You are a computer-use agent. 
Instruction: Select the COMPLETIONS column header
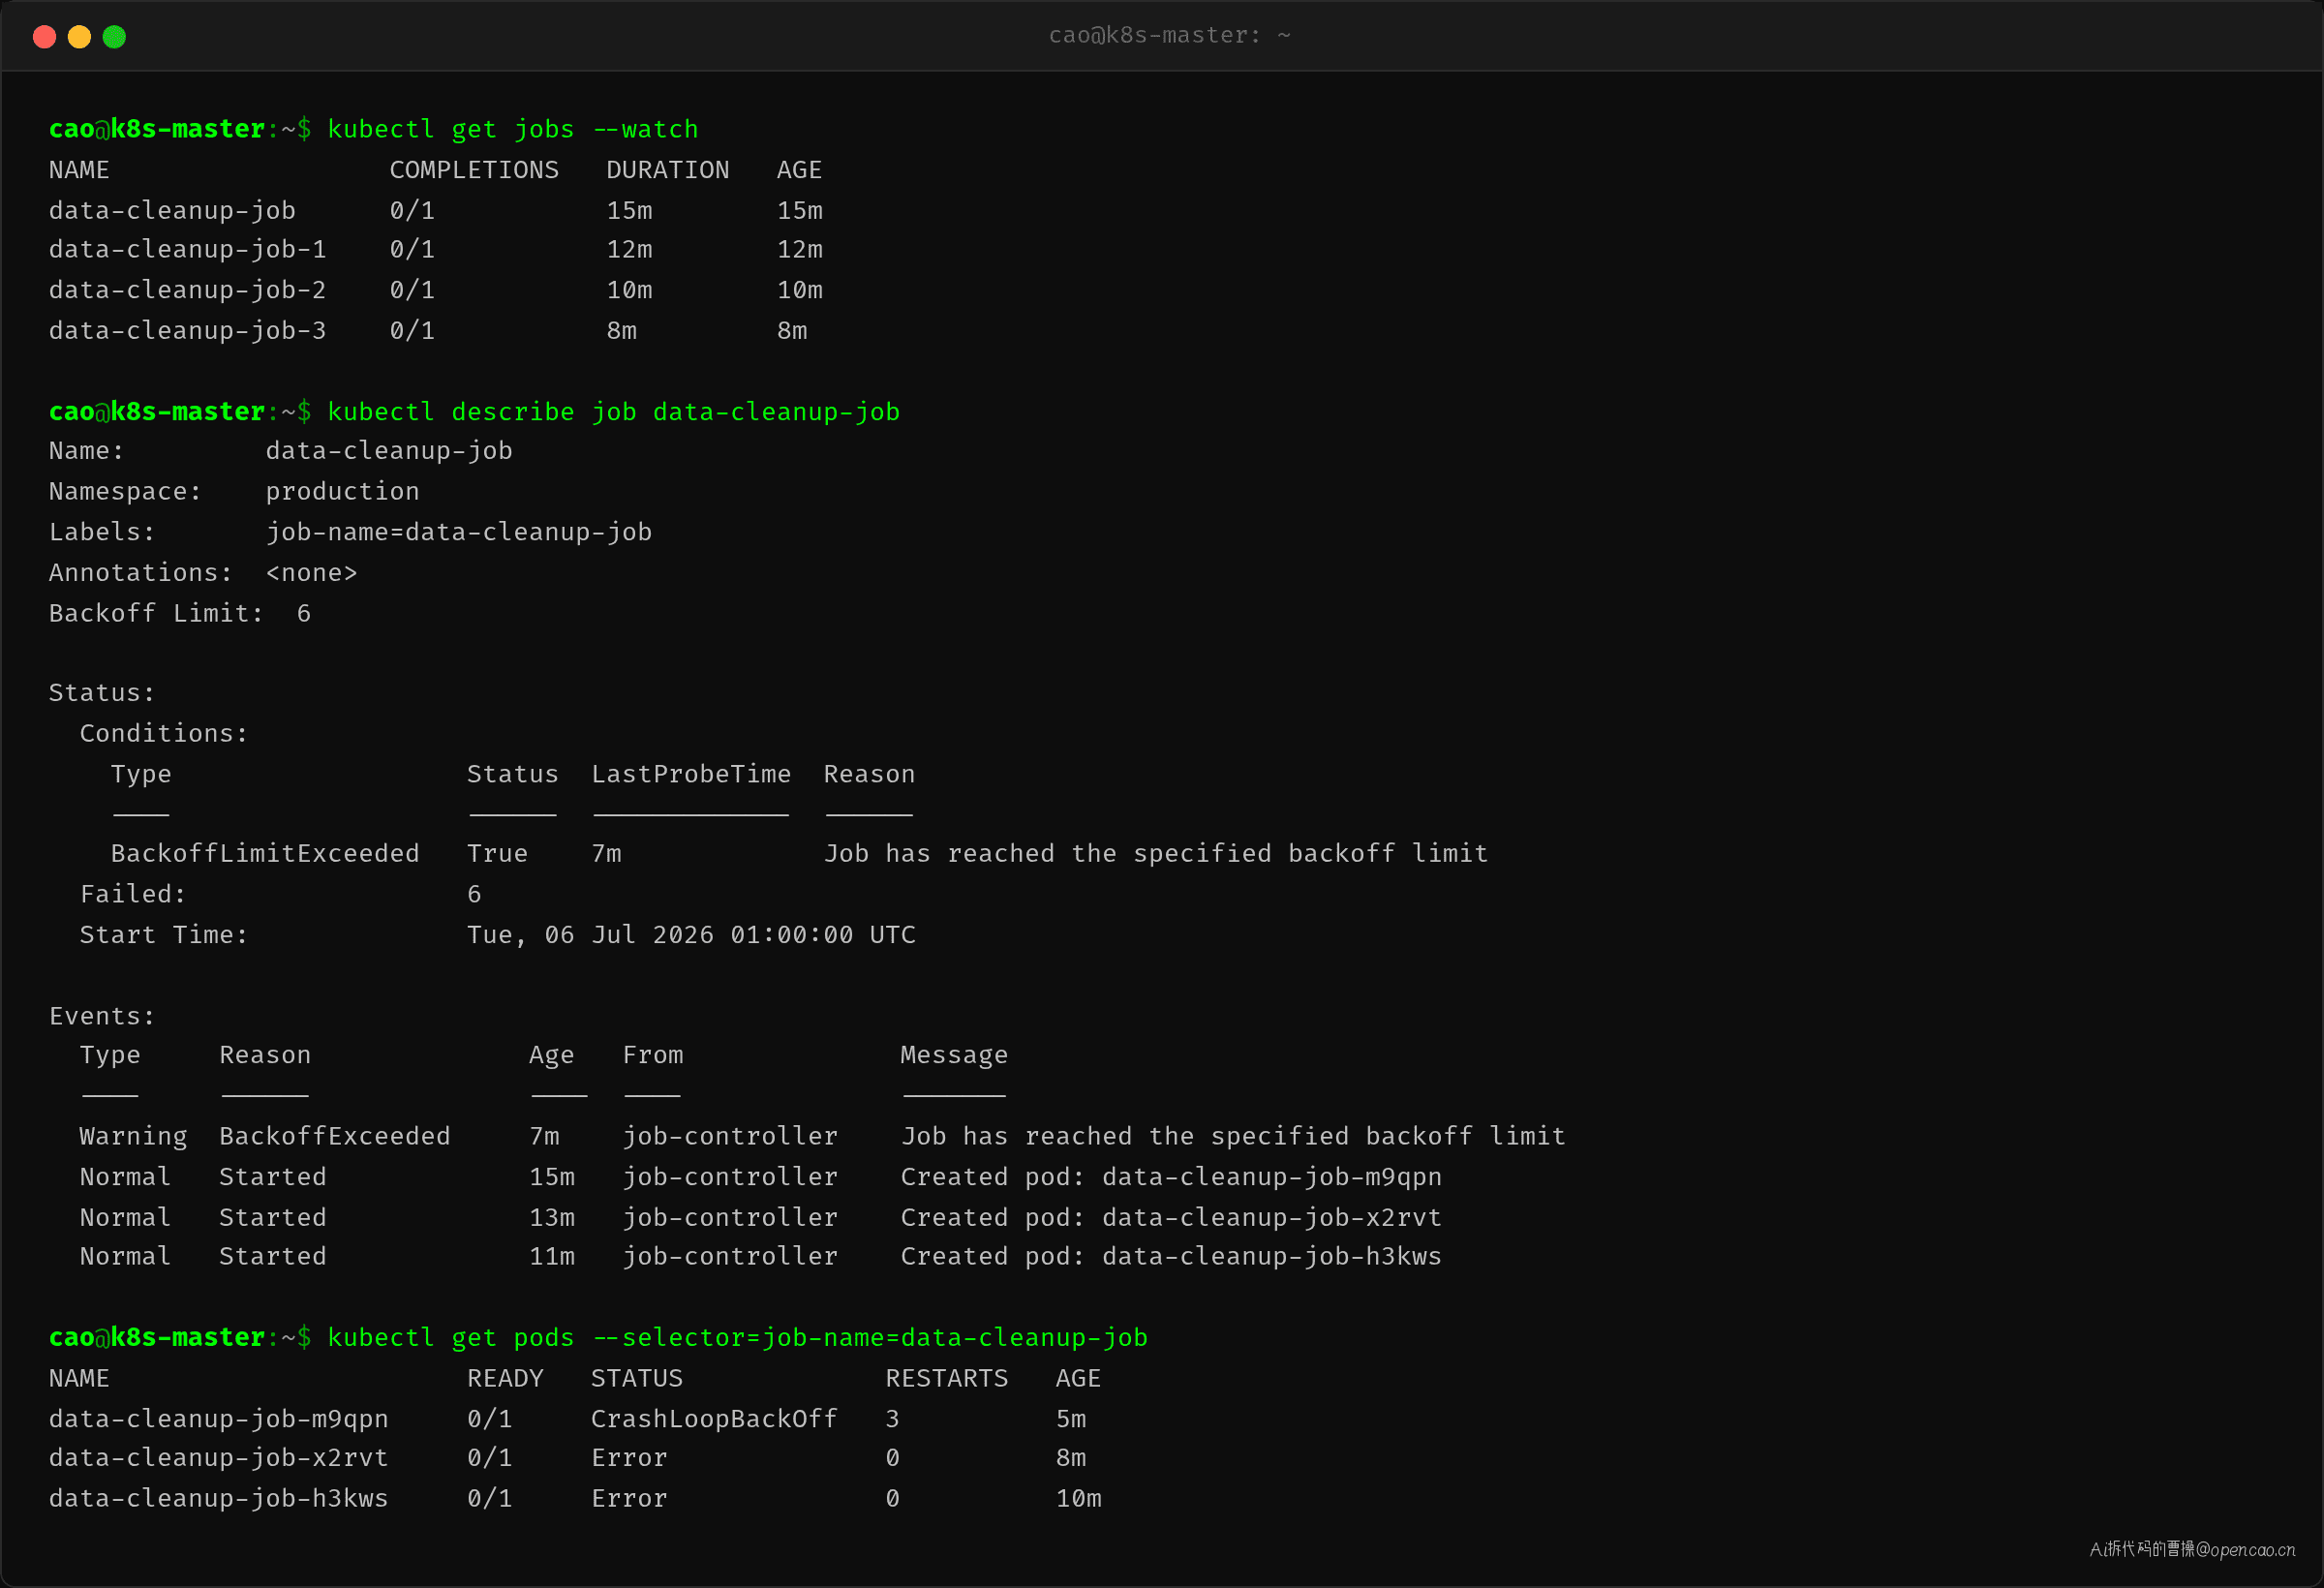[x=474, y=170]
